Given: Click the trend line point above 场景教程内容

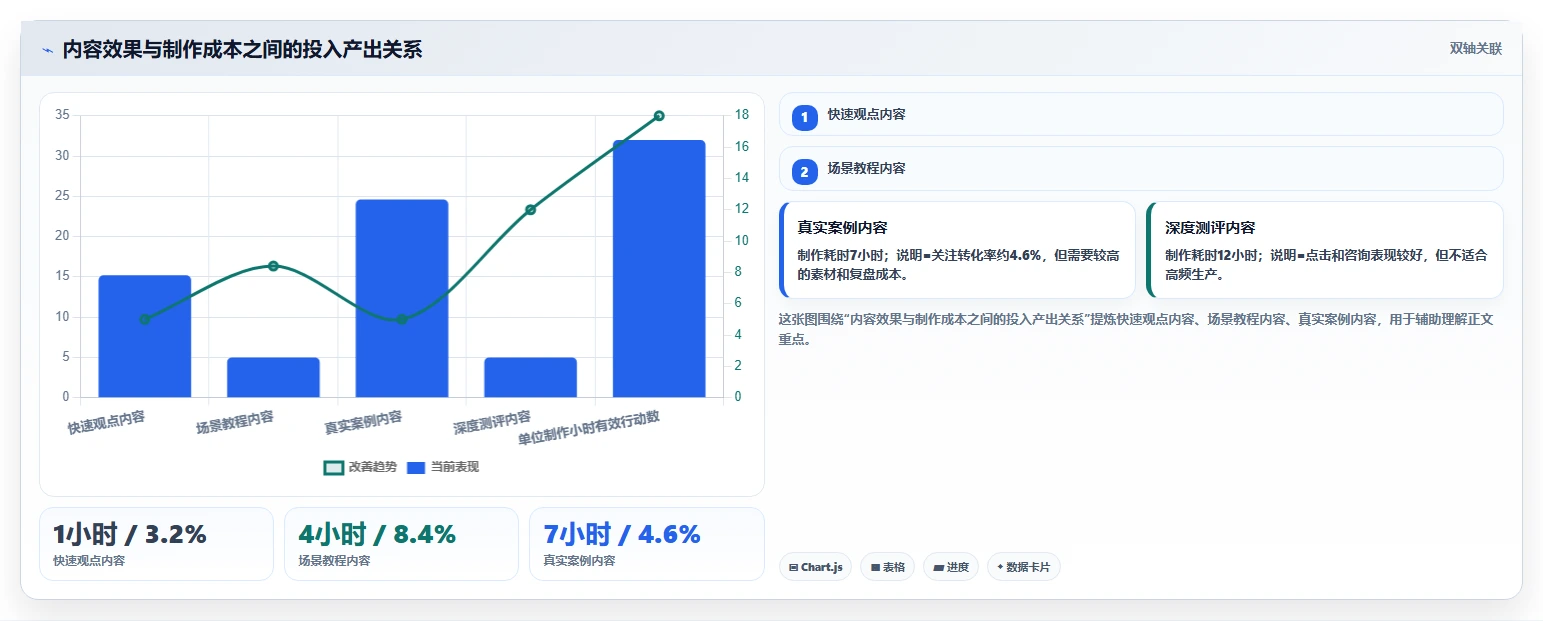Looking at the screenshot, I should click(273, 266).
